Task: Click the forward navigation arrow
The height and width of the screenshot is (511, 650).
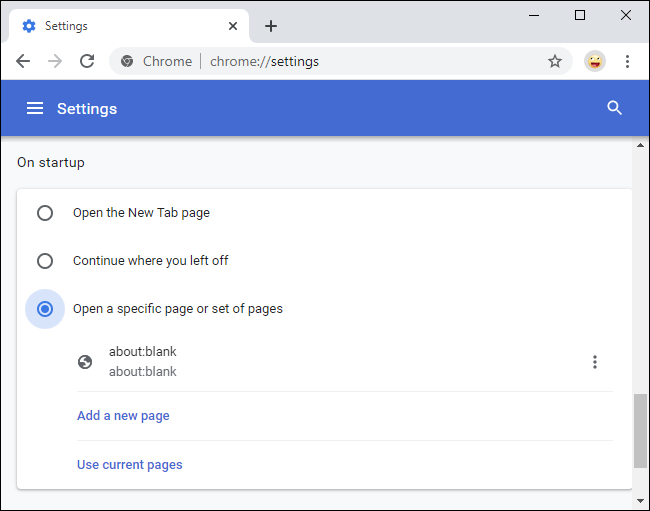Action: pyautogui.click(x=55, y=61)
